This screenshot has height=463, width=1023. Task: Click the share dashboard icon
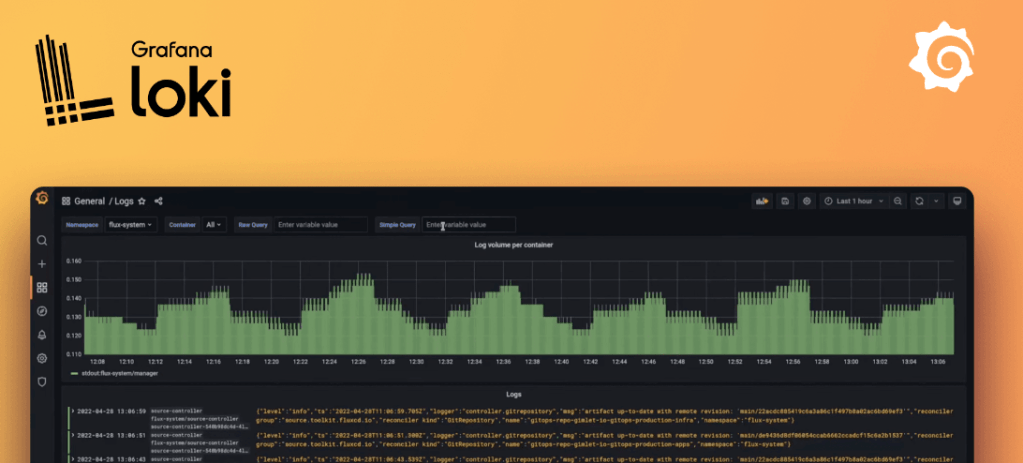pyautogui.click(x=159, y=202)
